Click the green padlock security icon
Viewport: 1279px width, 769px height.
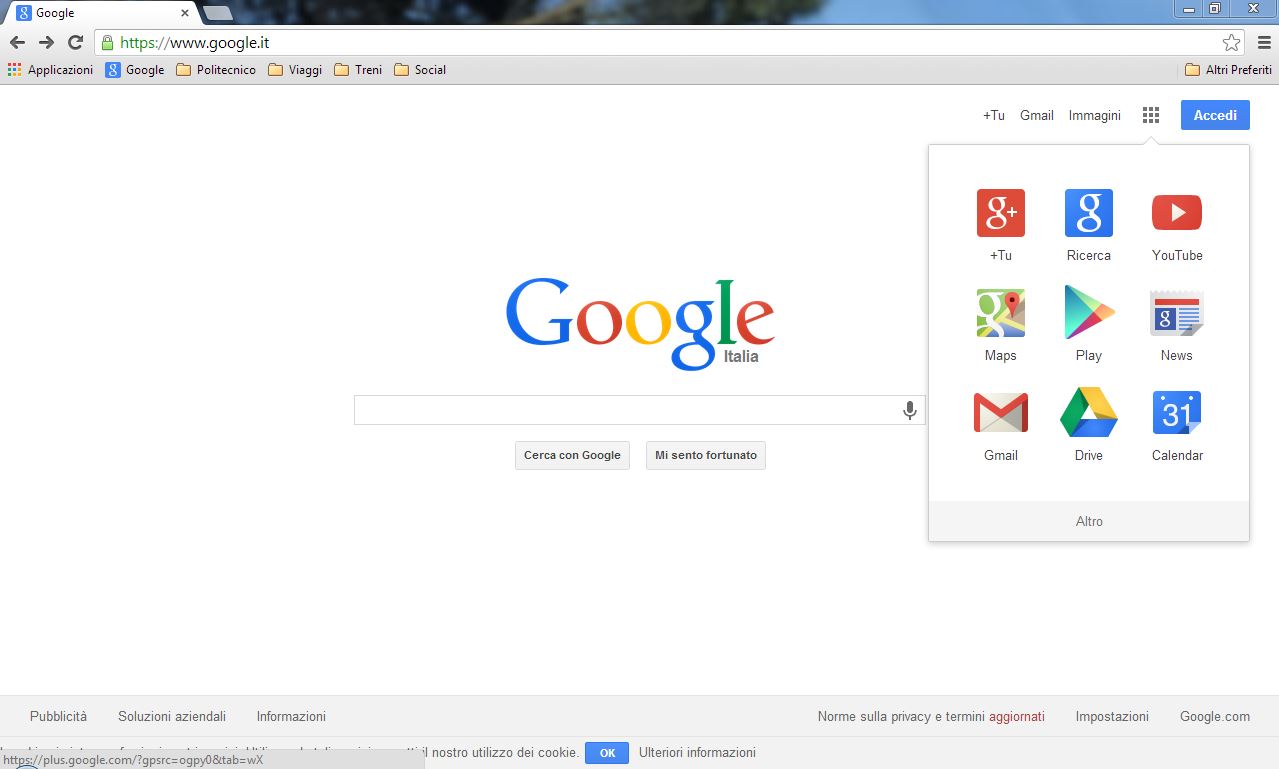[x=107, y=43]
